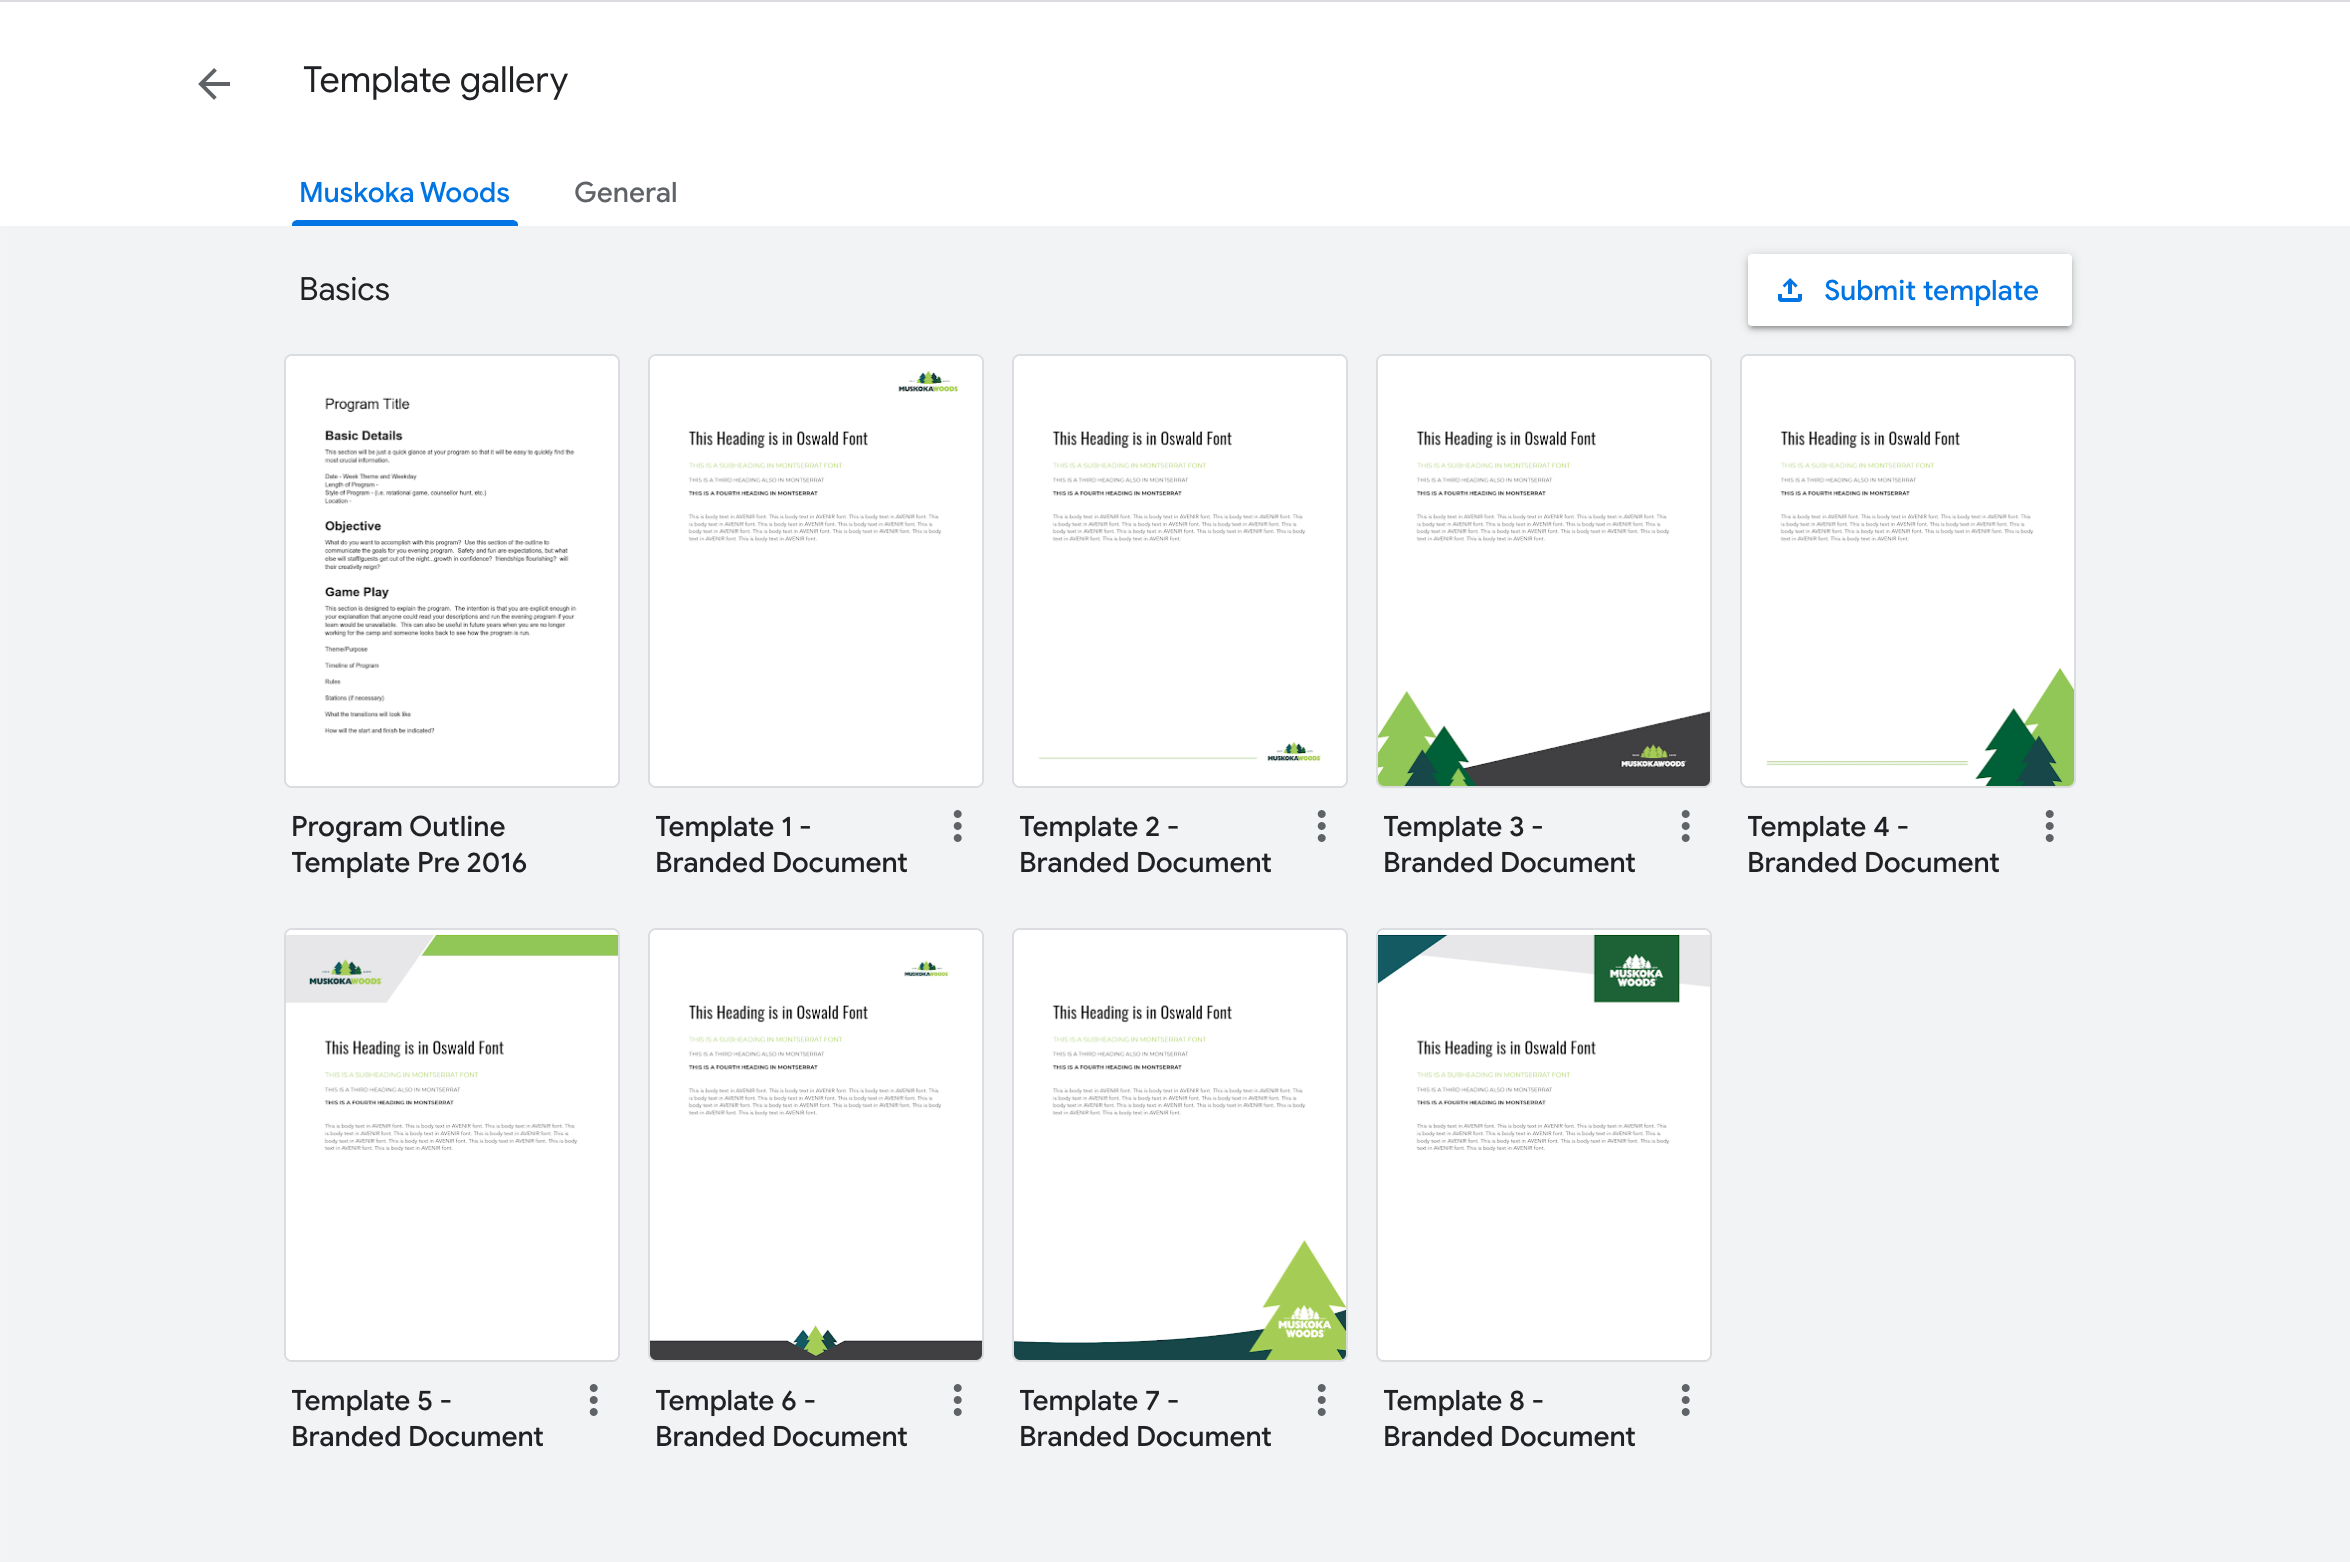Choose the Template 3 dark footer thumbnail
The width and height of the screenshot is (2350, 1562).
(1543, 570)
